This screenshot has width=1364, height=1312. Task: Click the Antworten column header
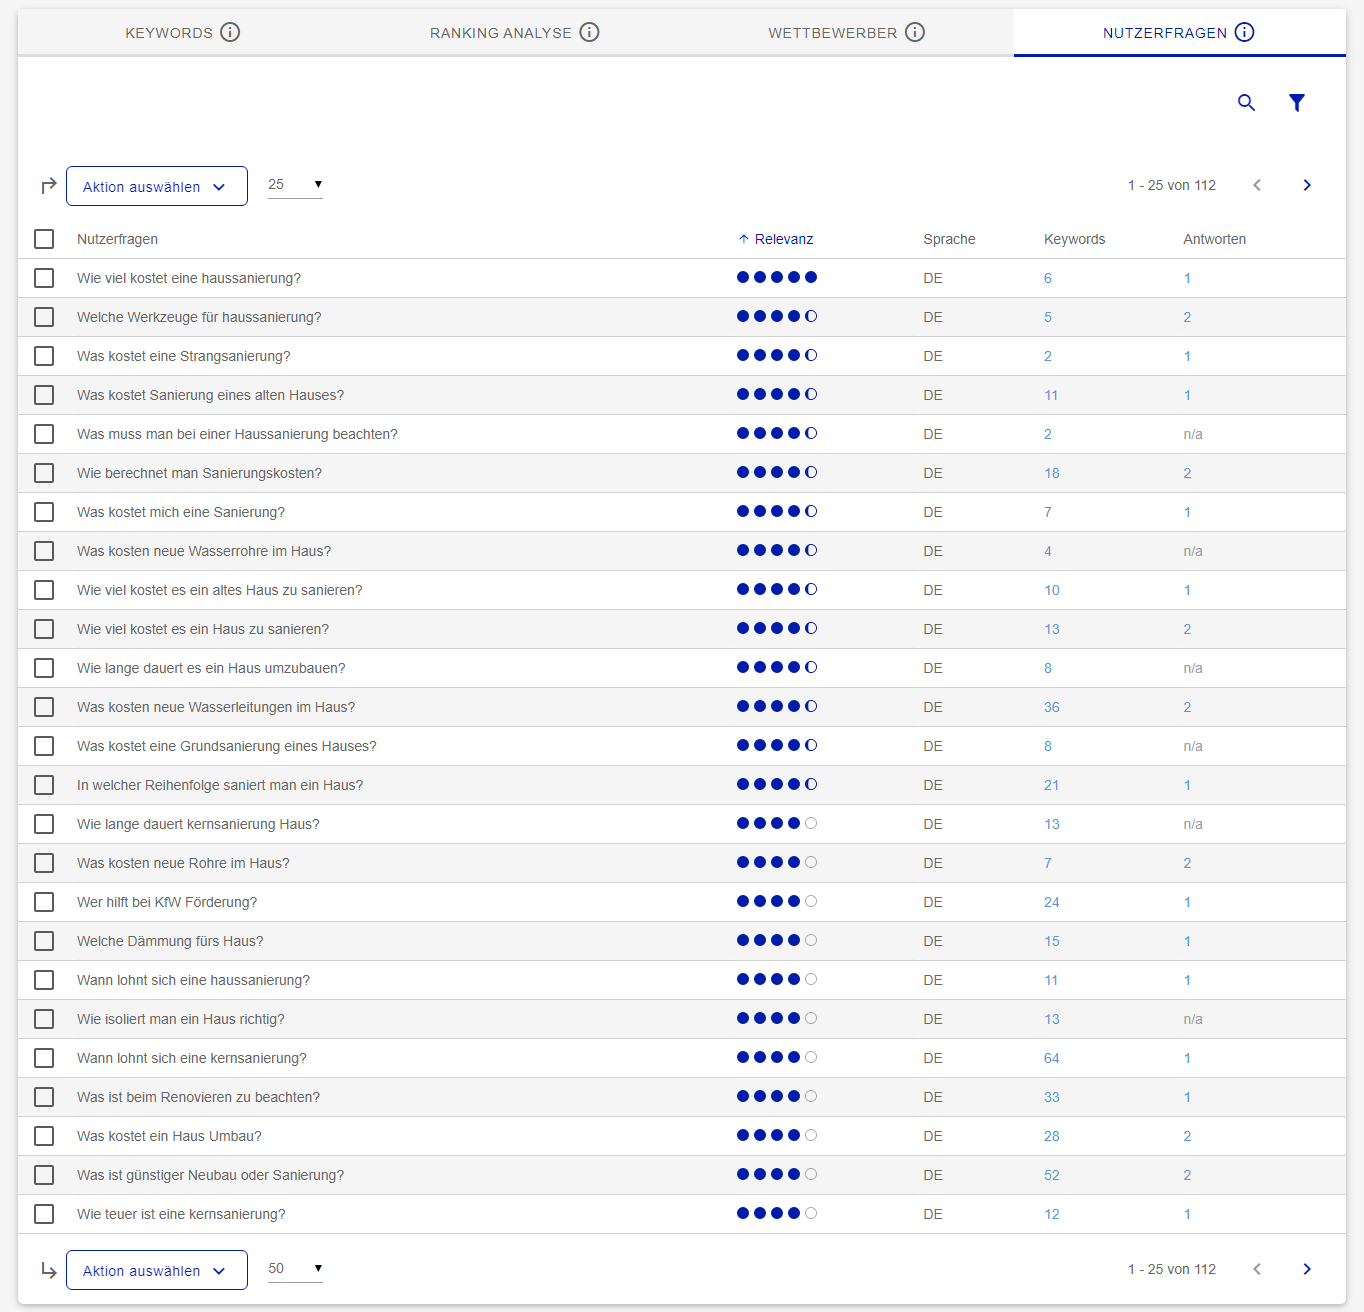[1214, 239]
